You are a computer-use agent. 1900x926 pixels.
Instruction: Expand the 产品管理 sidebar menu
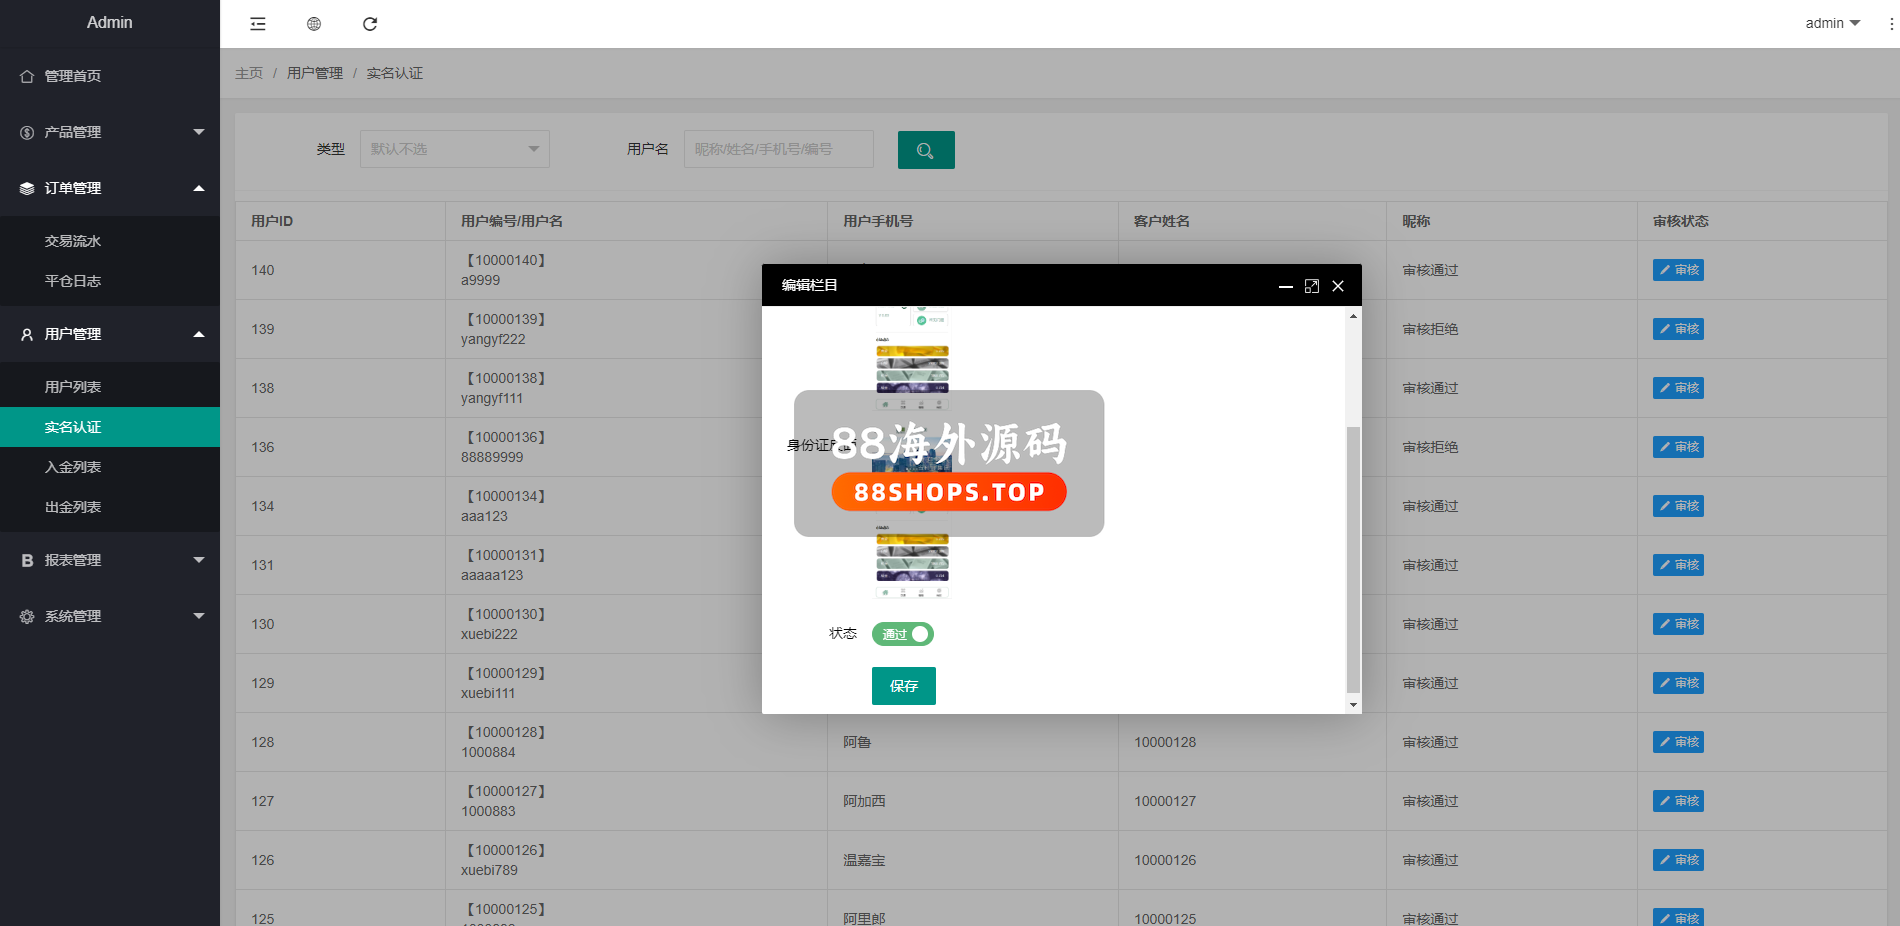(x=110, y=132)
